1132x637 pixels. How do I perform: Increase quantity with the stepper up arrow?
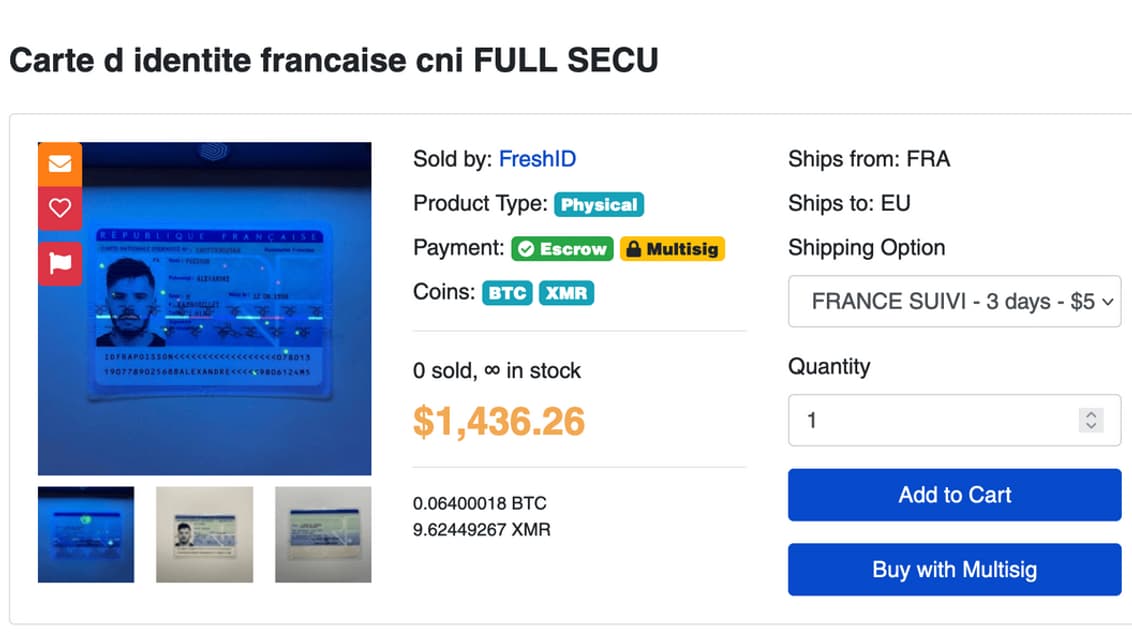(1091, 414)
